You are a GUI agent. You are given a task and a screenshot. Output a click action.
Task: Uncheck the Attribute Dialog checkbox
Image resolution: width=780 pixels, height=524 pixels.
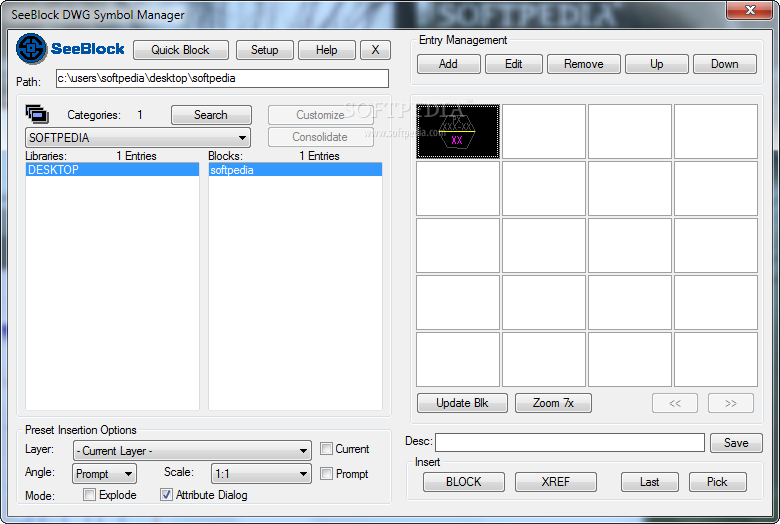coord(166,495)
